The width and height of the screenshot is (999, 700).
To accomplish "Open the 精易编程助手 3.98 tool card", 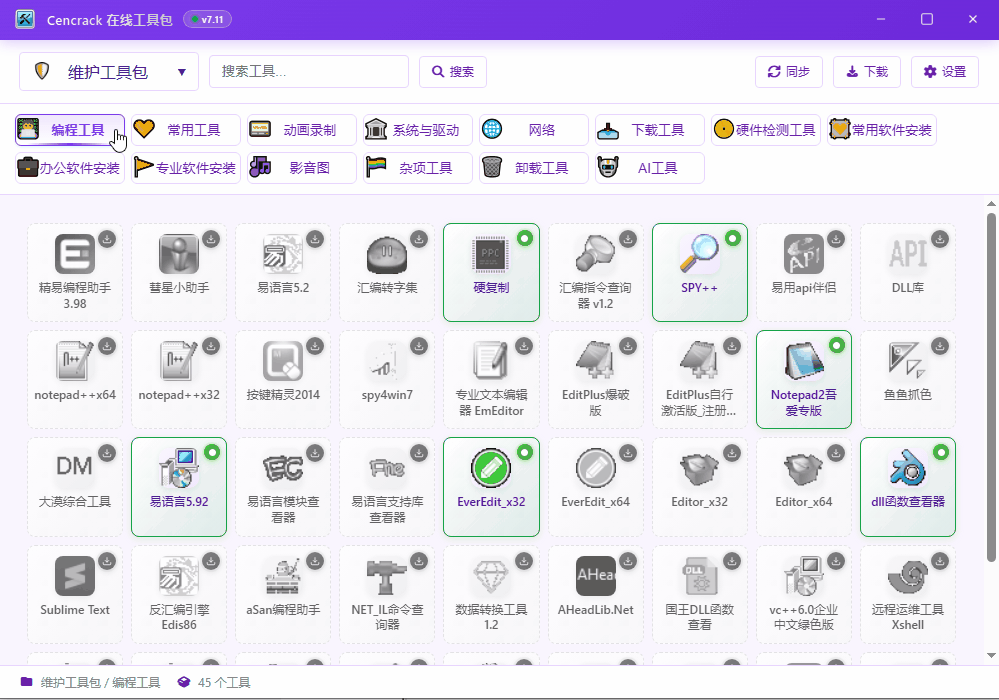I will click(x=75, y=273).
